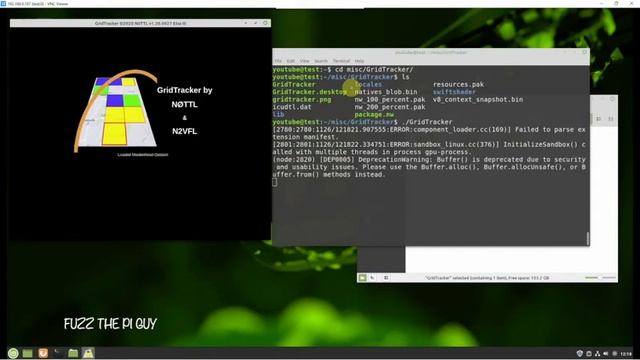Image resolution: width=640 pixels, height=360 pixels.
Task: Click the terminal window title bar
Action: [431, 52]
